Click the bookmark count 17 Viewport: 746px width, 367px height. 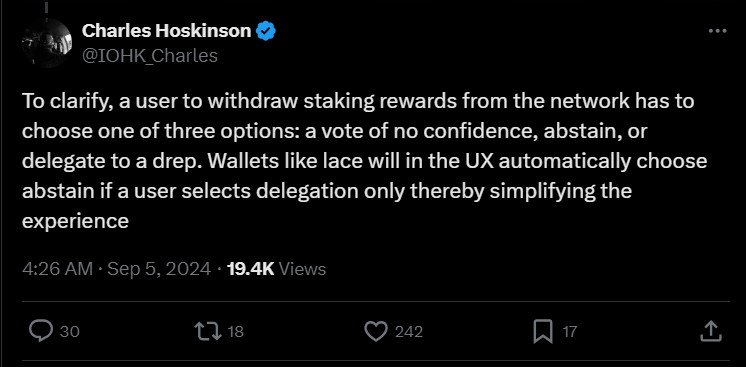(569, 331)
